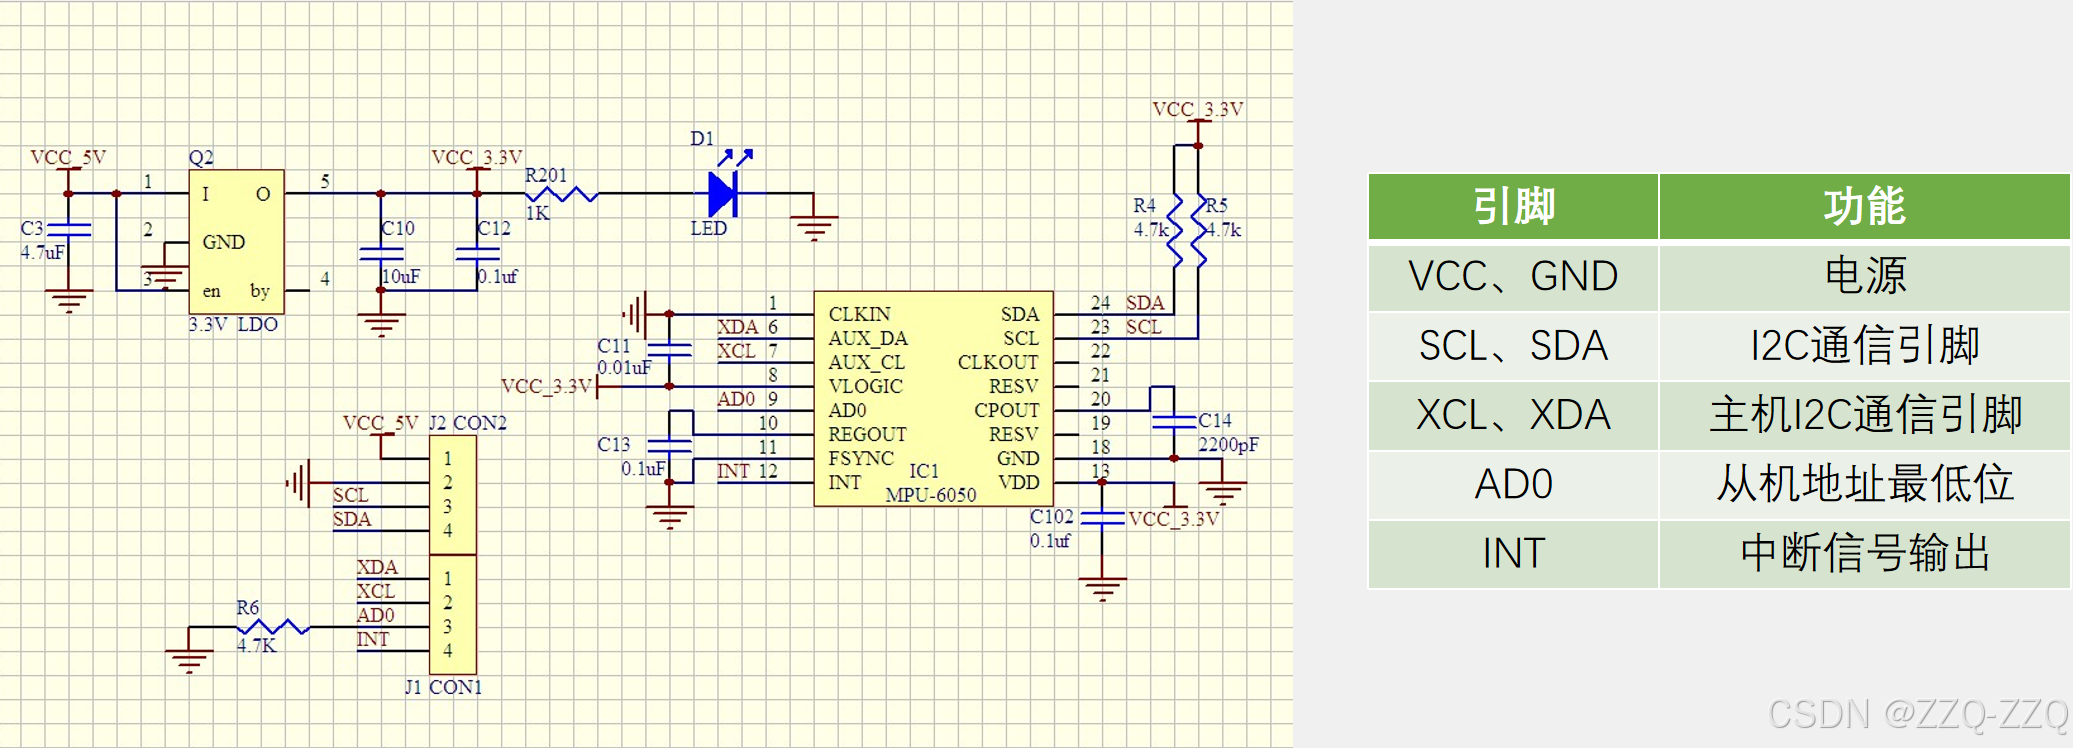Click the XCL、XDA table cell

[1513, 415]
